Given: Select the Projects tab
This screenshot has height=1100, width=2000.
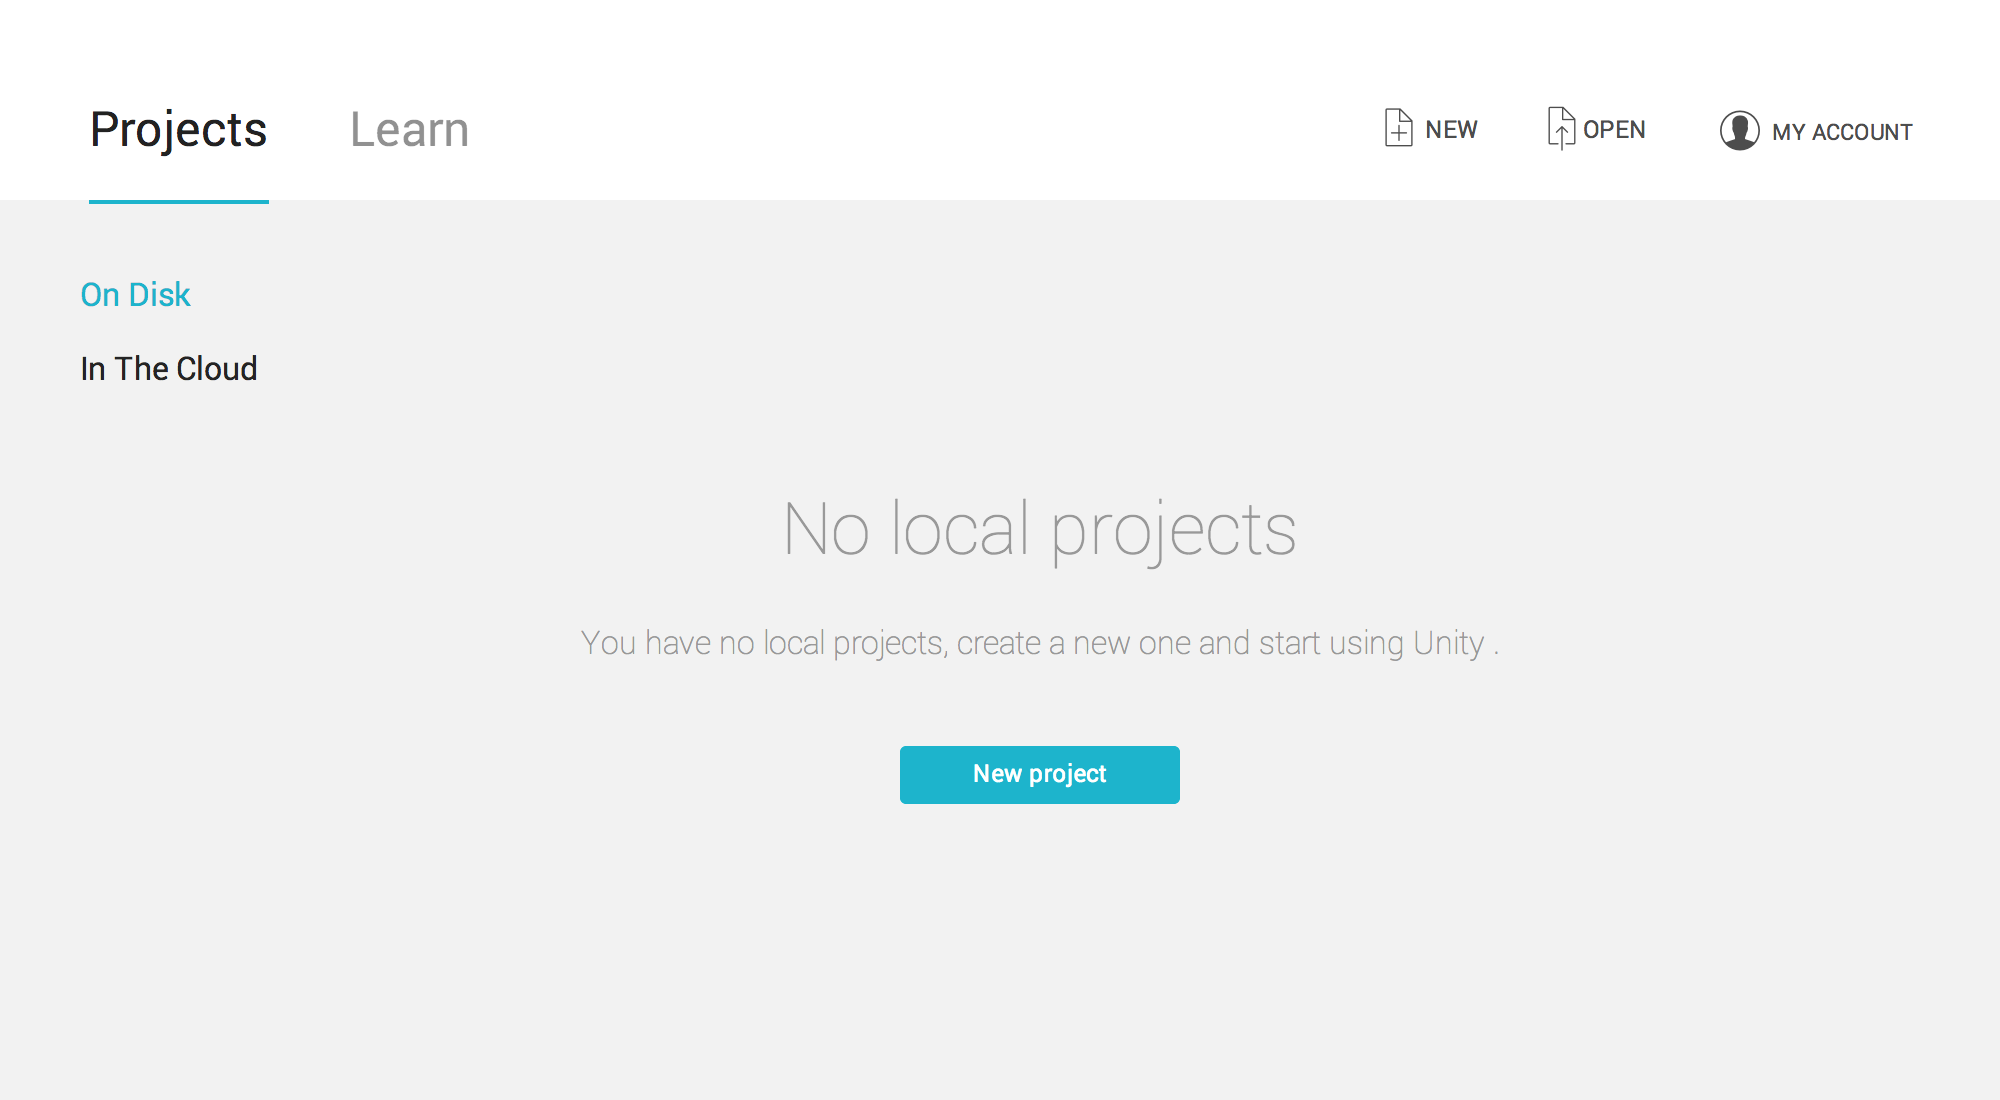Looking at the screenshot, I should tap(179, 129).
